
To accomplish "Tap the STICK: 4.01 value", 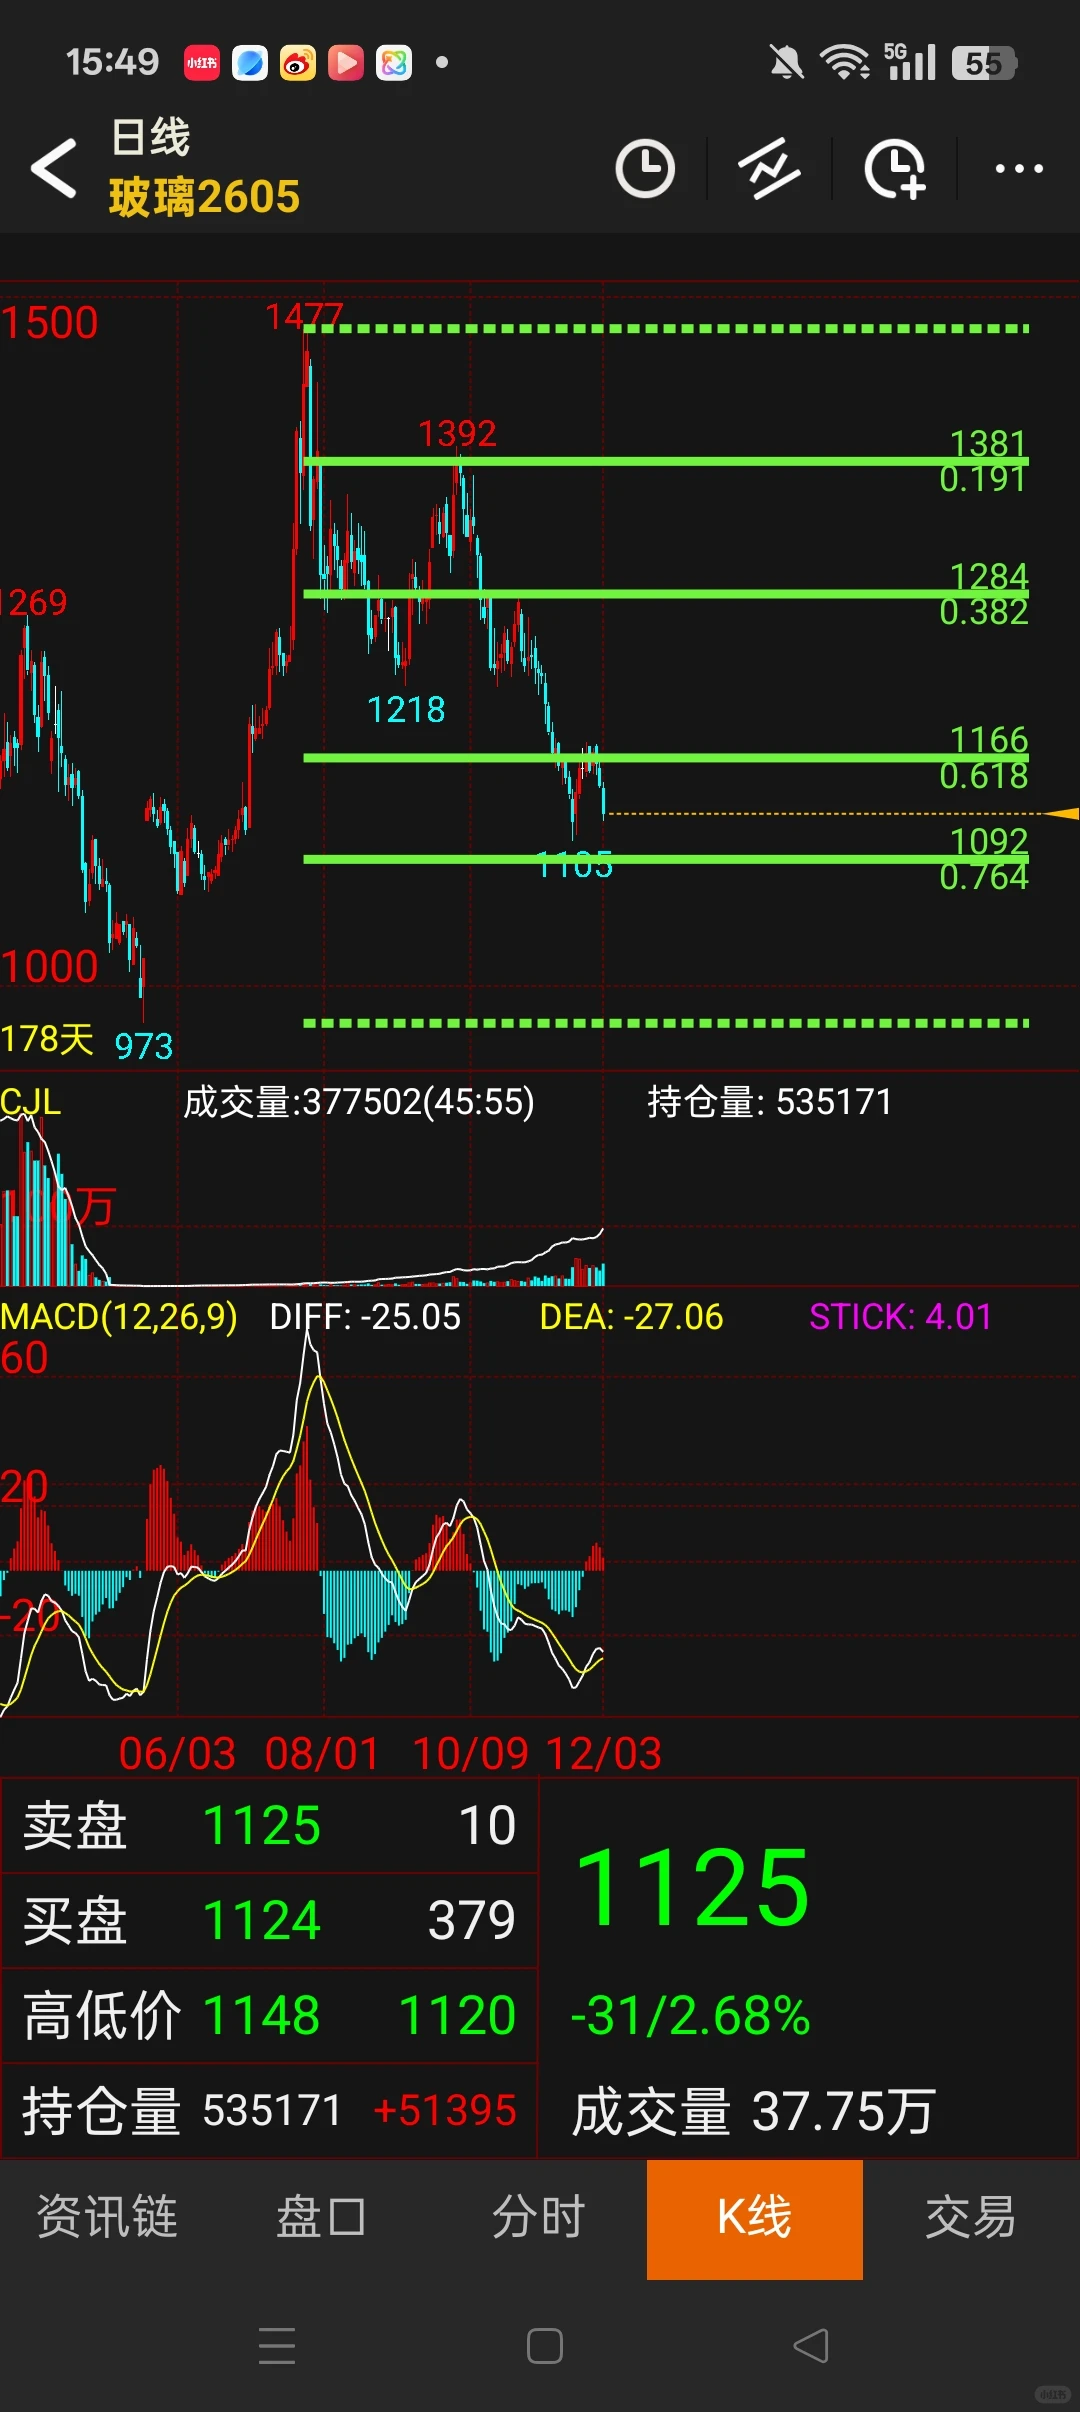I will pyautogui.click(x=900, y=1316).
